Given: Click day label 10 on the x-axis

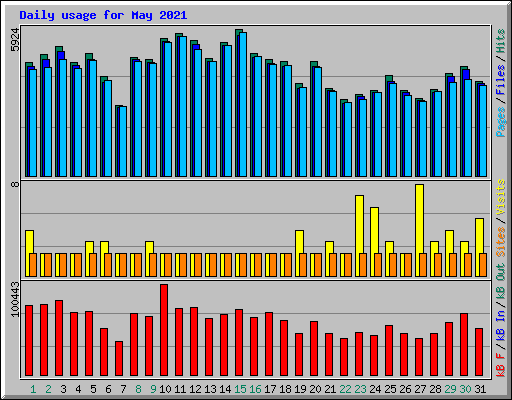Looking at the screenshot, I should [165, 389].
